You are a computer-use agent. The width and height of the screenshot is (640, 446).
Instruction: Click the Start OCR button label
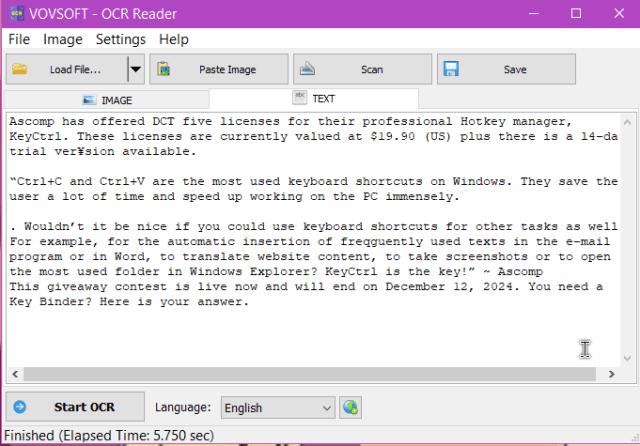(x=84, y=407)
